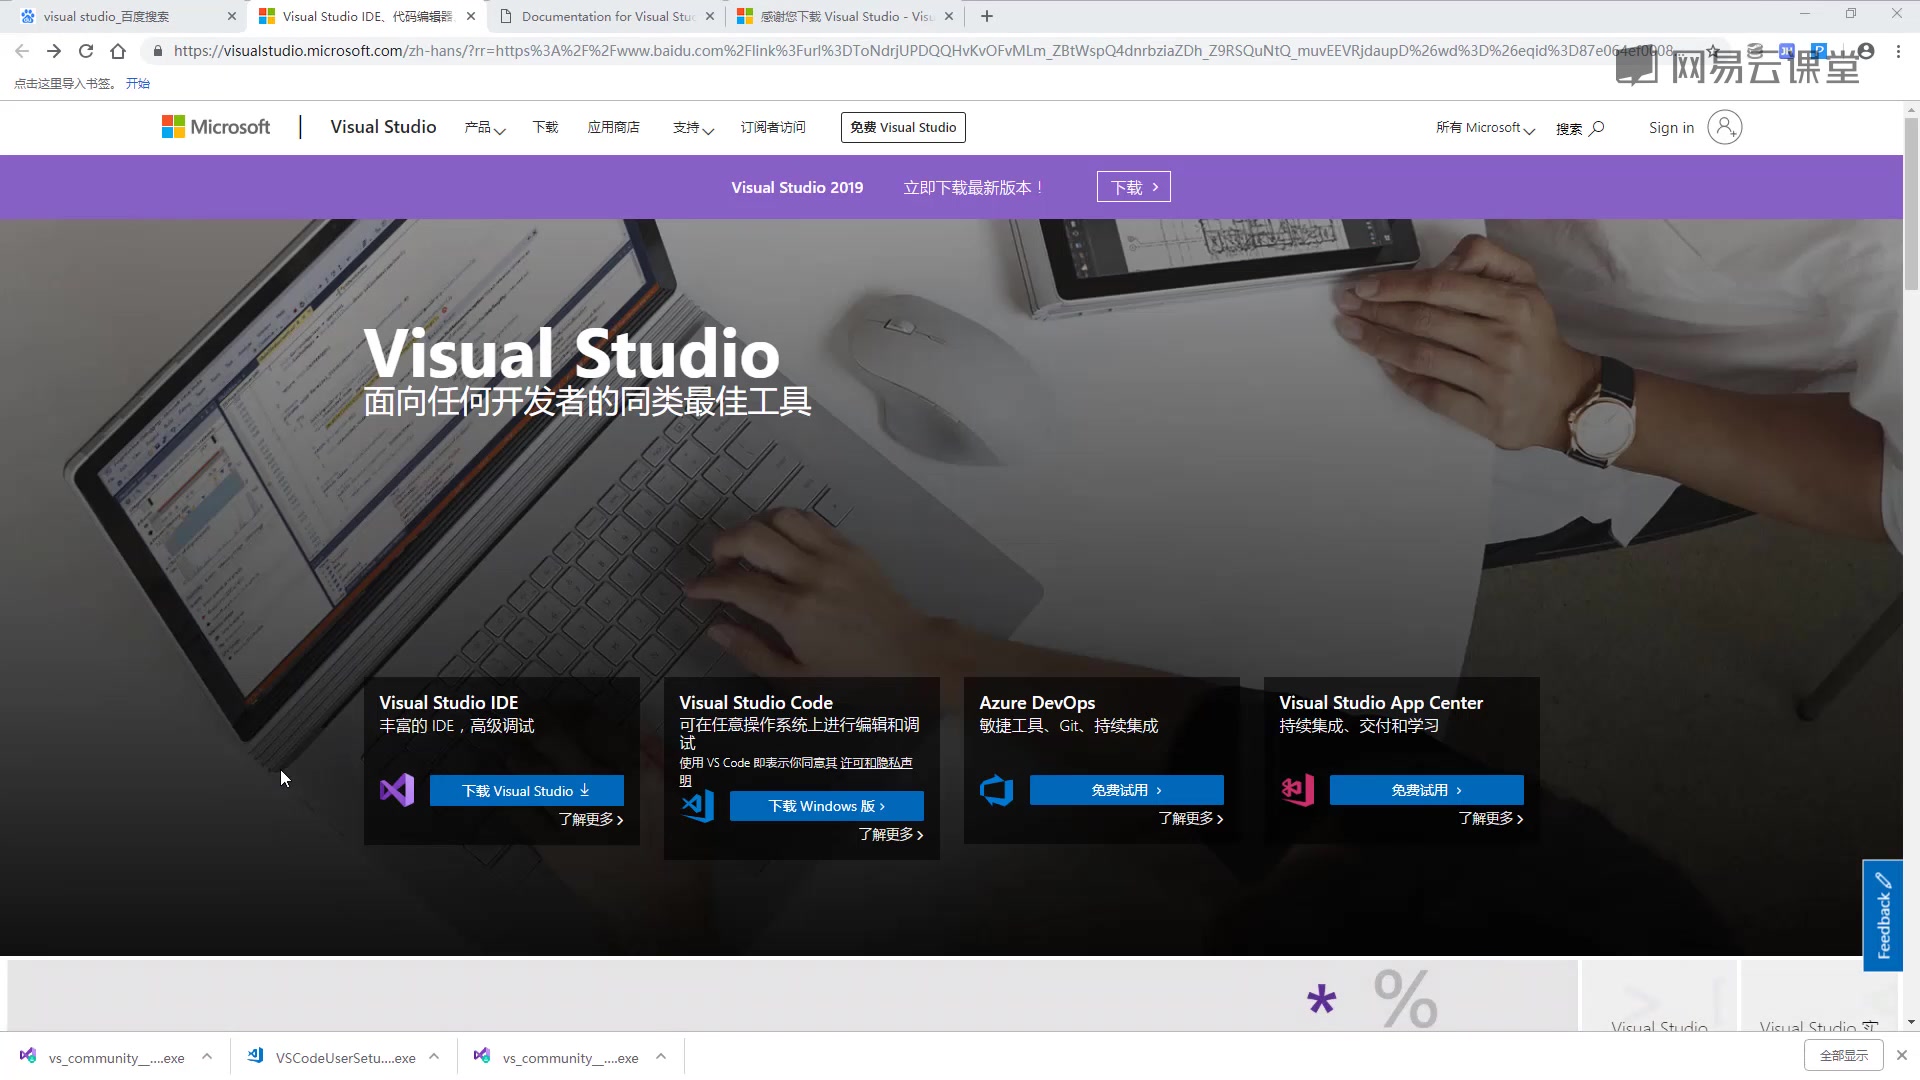Open the 订阅者访问 nav item

click(x=773, y=127)
